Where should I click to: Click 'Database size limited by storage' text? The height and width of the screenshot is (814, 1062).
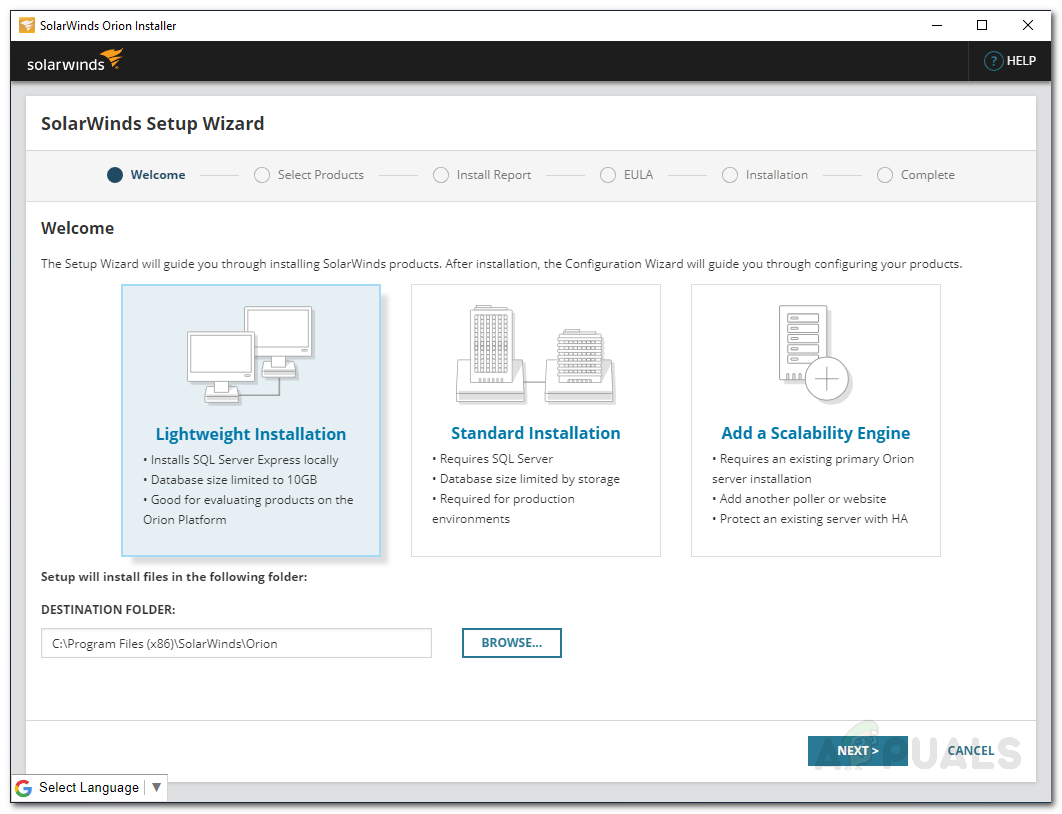pos(530,479)
